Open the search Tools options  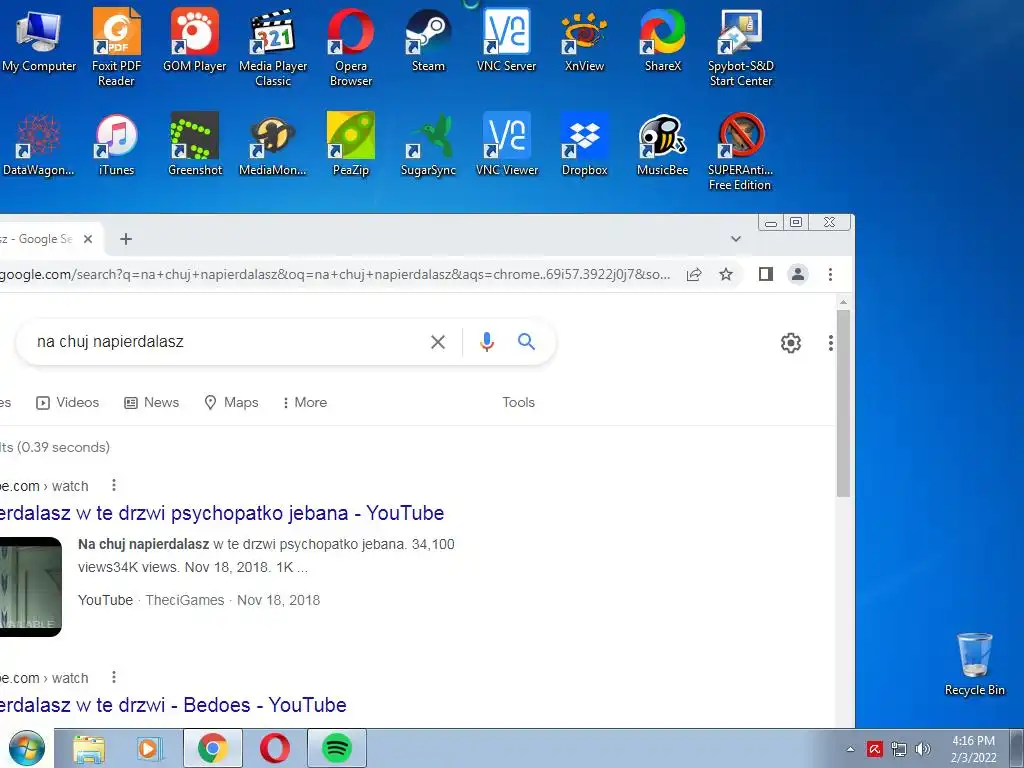pos(519,402)
